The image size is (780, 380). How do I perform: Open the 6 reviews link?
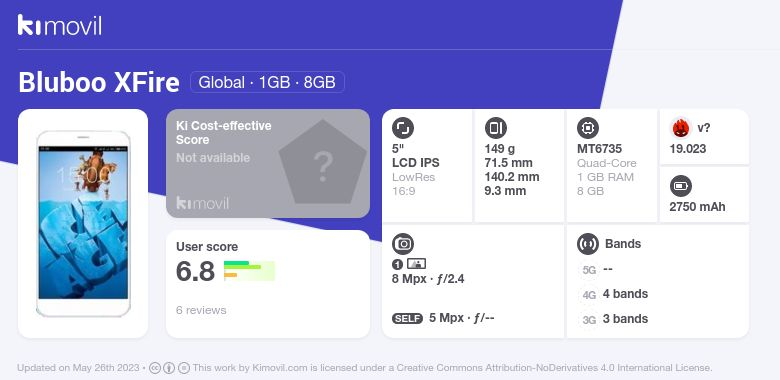[201, 310]
